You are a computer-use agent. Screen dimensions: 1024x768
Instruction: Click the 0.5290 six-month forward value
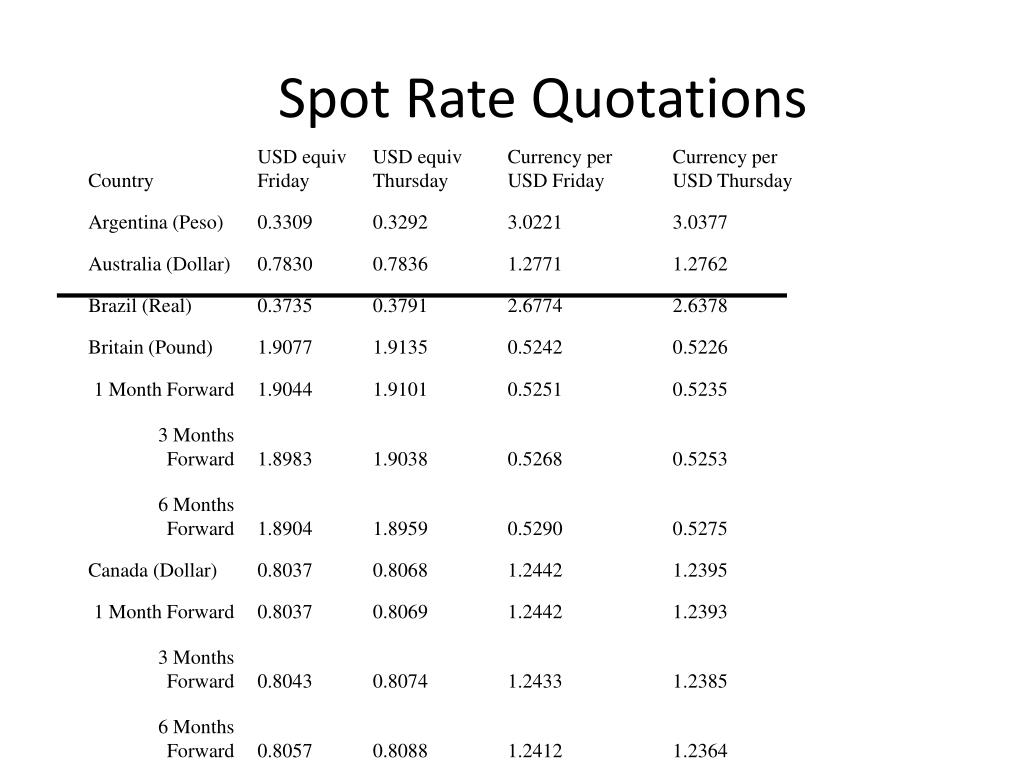[x=534, y=529]
